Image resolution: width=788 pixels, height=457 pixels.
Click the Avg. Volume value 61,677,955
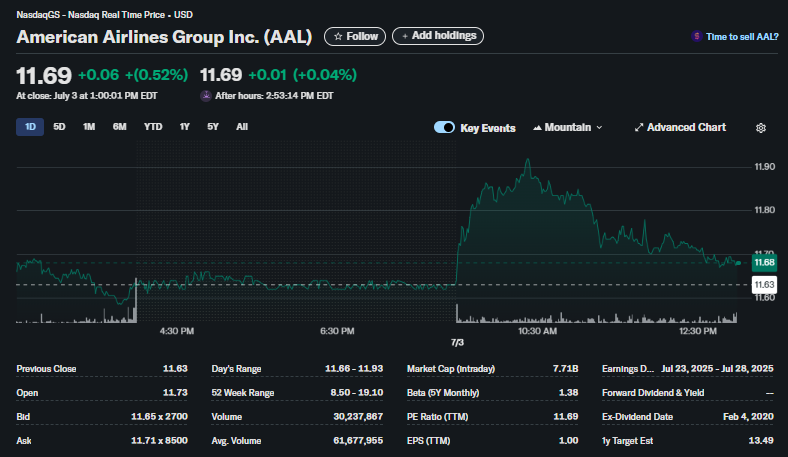pos(358,440)
